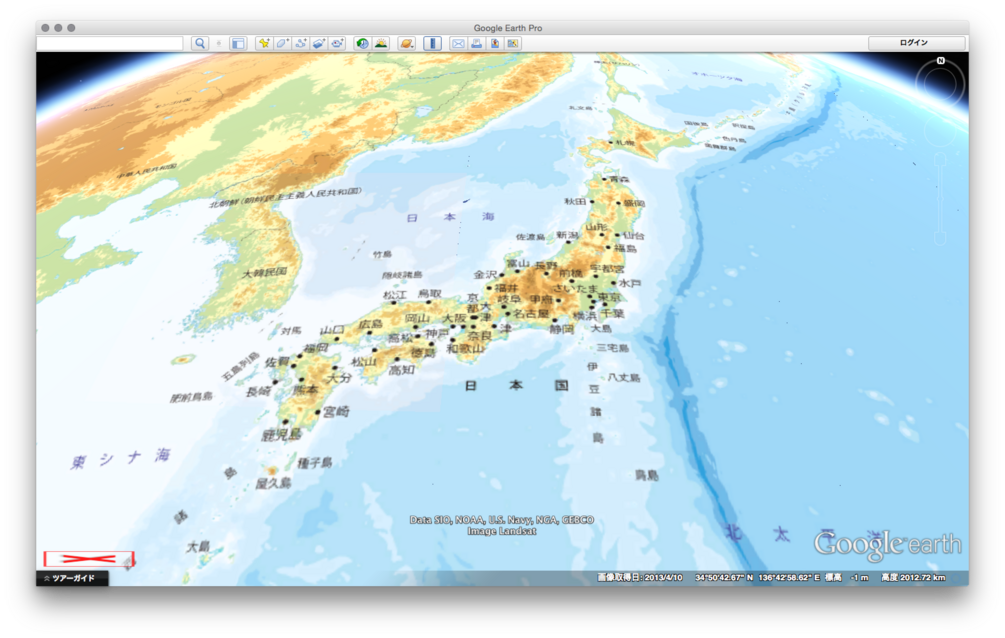1005x638 pixels.
Task: Choose the add image overlay tool
Action: click(x=319, y=44)
